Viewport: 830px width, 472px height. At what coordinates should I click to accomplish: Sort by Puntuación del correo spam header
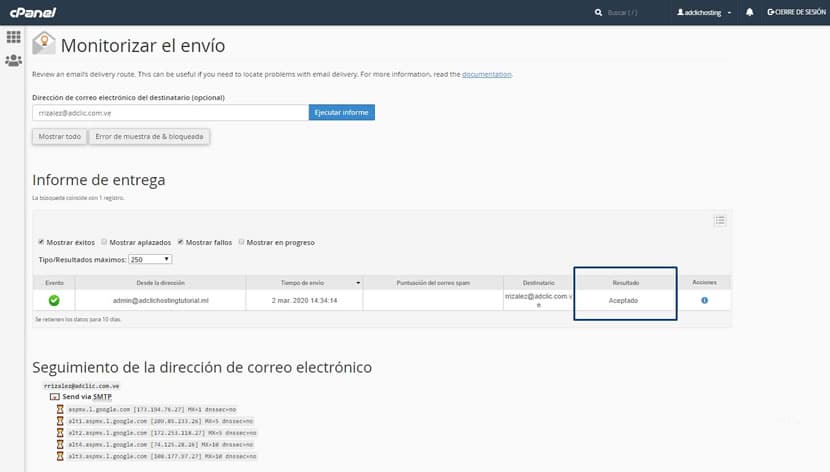click(433, 283)
